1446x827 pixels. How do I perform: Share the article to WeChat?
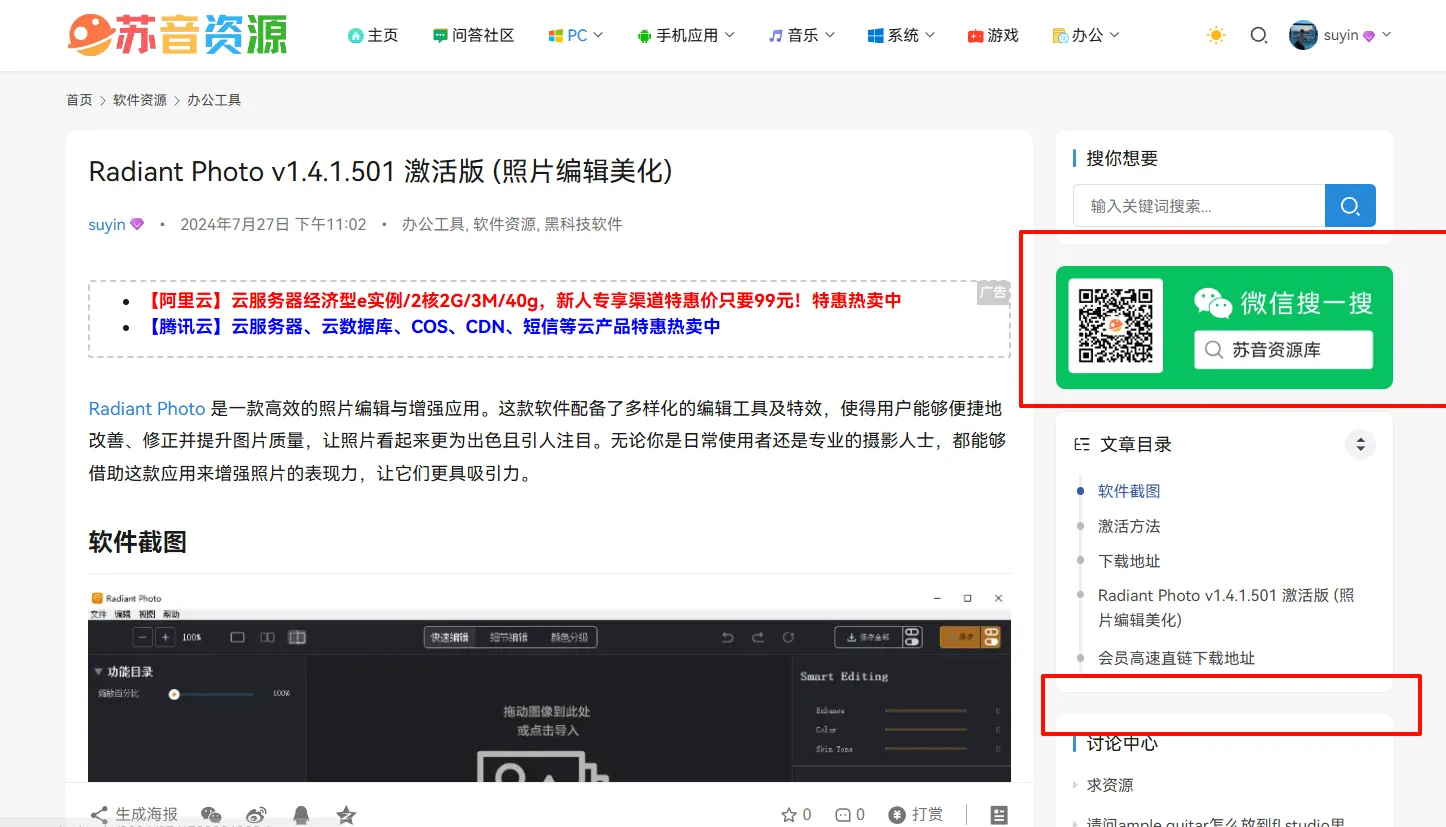click(211, 815)
